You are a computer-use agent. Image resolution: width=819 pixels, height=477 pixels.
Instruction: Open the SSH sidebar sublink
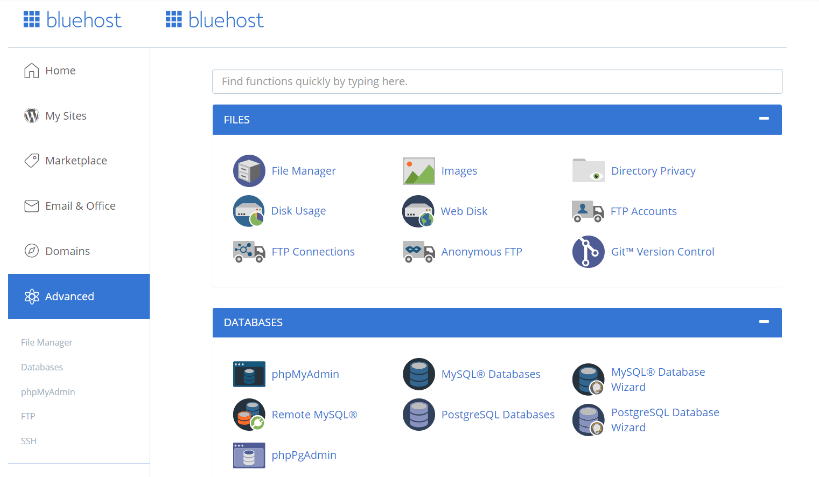[29, 441]
